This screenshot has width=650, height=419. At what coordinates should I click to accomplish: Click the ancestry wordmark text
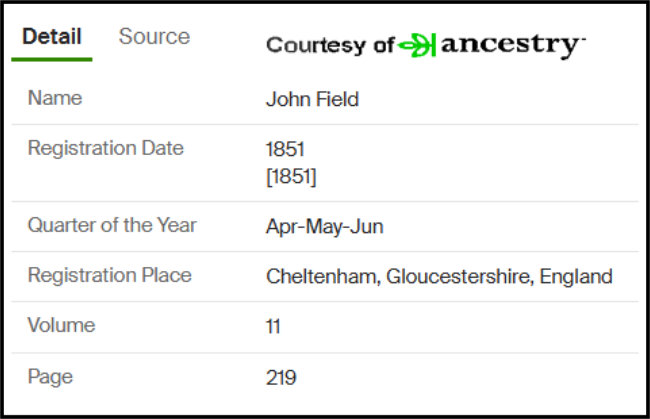(x=513, y=46)
